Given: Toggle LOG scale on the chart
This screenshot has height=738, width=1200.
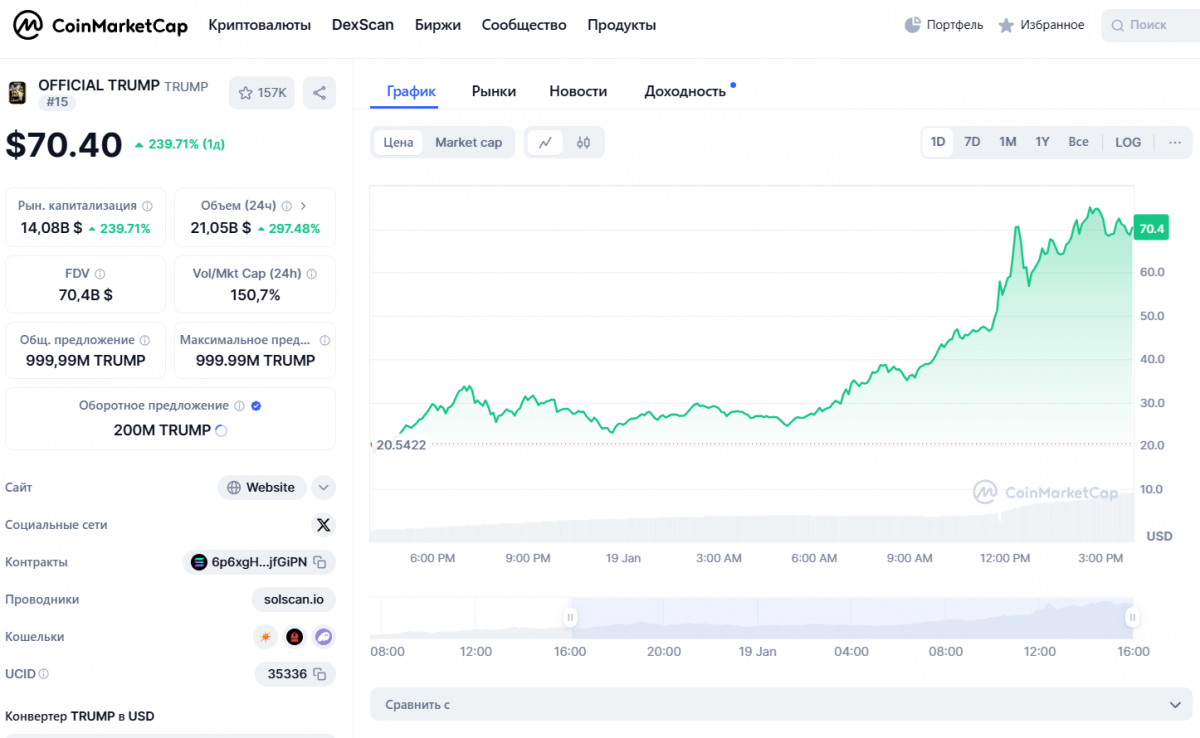Looking at the screenshot, I should point(1128,142).
